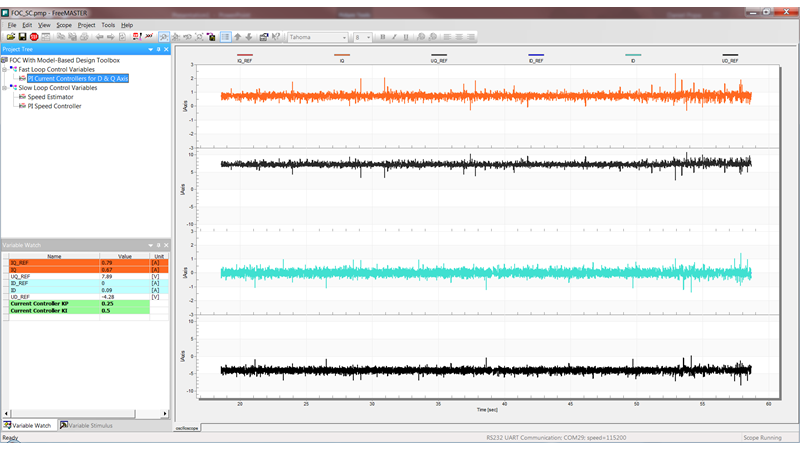Select PI Current Controllers for D & Q Axis
This screenshot has height=450, width=800.
pos(78,79)
